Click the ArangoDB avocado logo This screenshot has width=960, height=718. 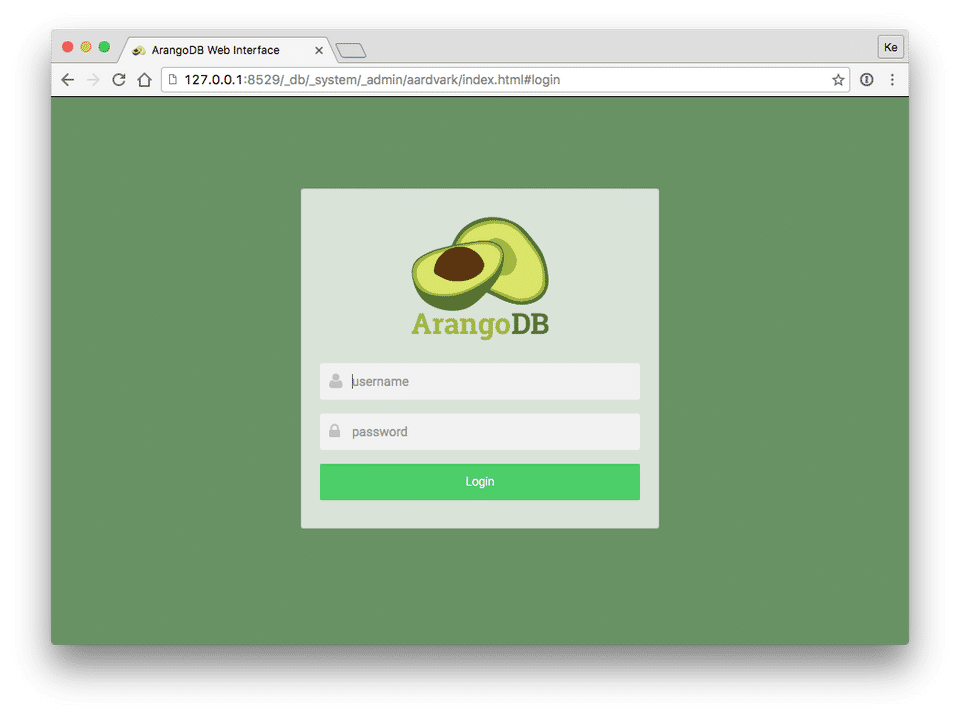480,263
